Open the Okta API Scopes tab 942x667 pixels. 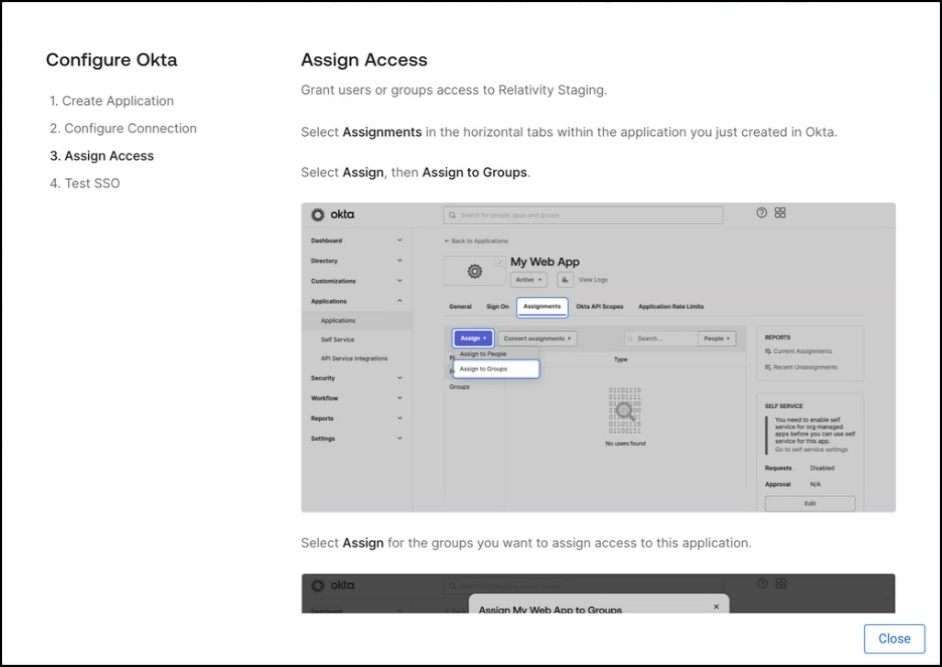point(600,306)
